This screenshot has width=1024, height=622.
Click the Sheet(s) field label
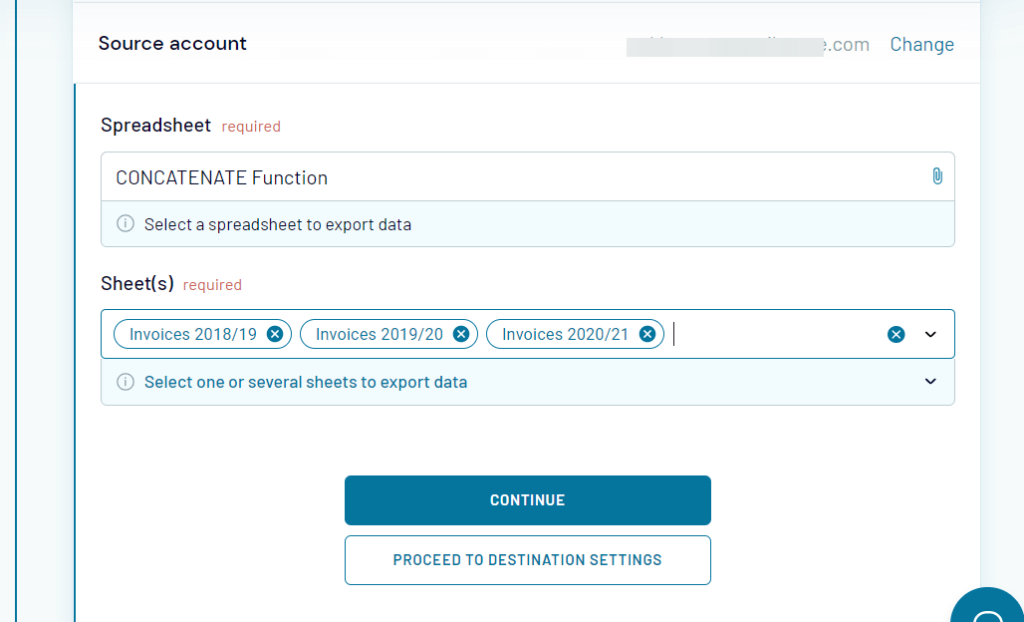coord(137,284)
